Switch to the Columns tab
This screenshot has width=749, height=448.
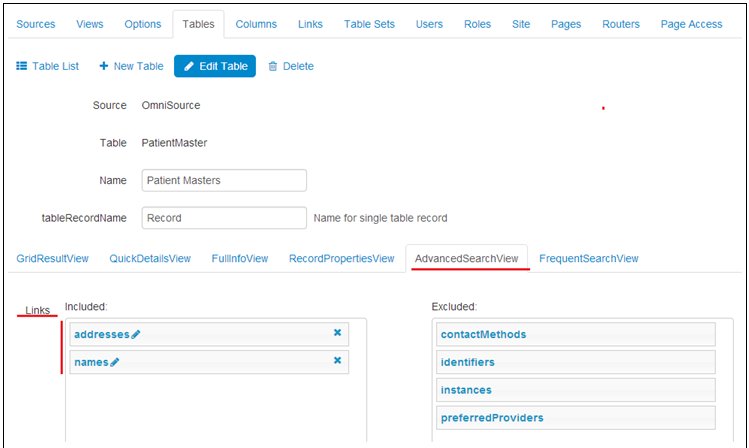pos(256,24)
